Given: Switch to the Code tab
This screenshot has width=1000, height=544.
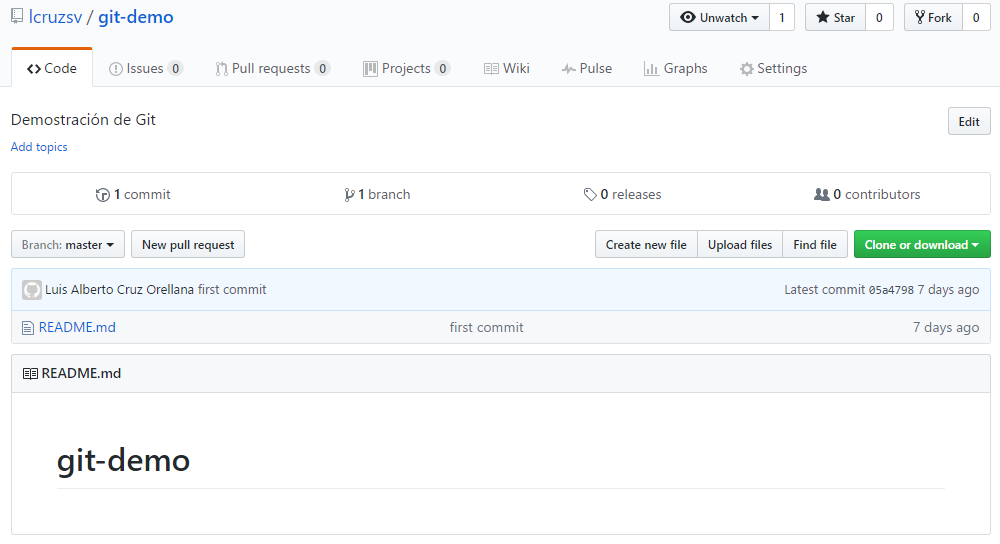Looking at the screenshot, I should point(52,68).
